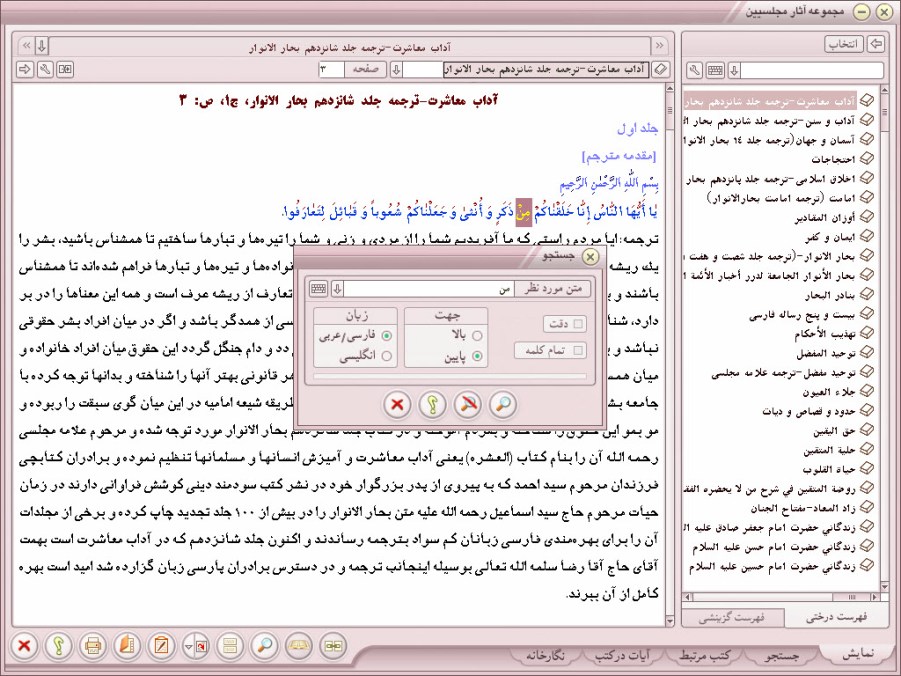Start search with the dialog magnifier icon
This screenshot has height=676, width=901.
click(x=503, y=404)
